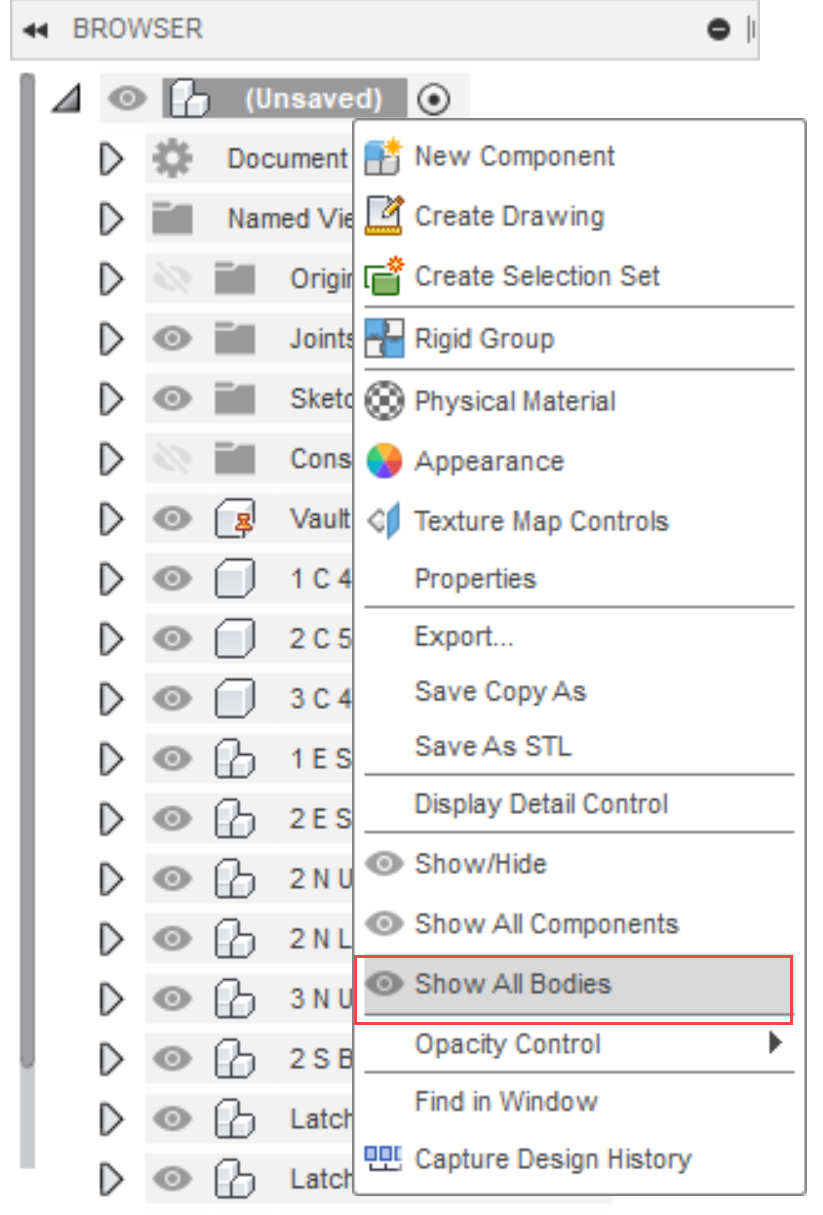Click the Appearance color wheel icon
Screen dimensions: 823x1215
pos(384,461)
